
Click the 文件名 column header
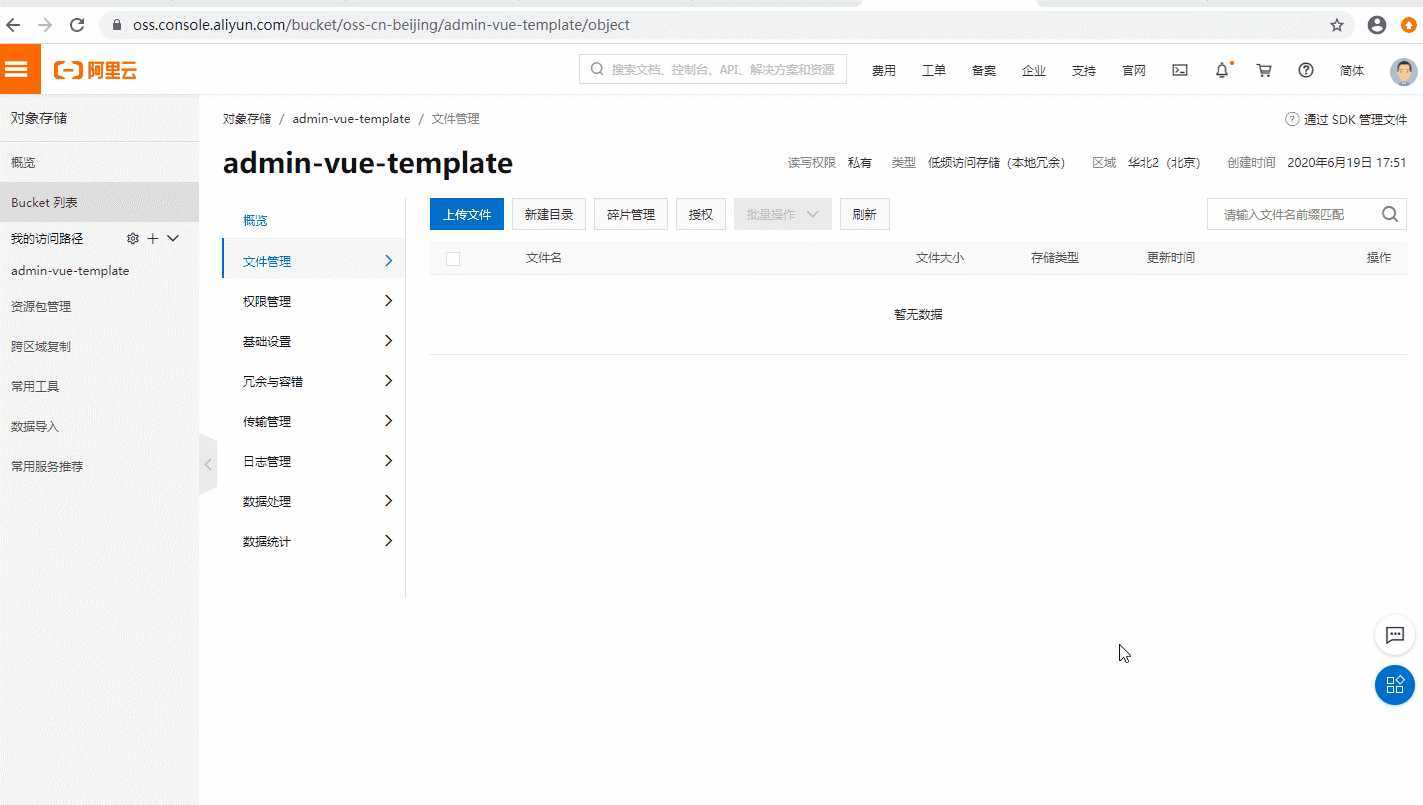544,258
